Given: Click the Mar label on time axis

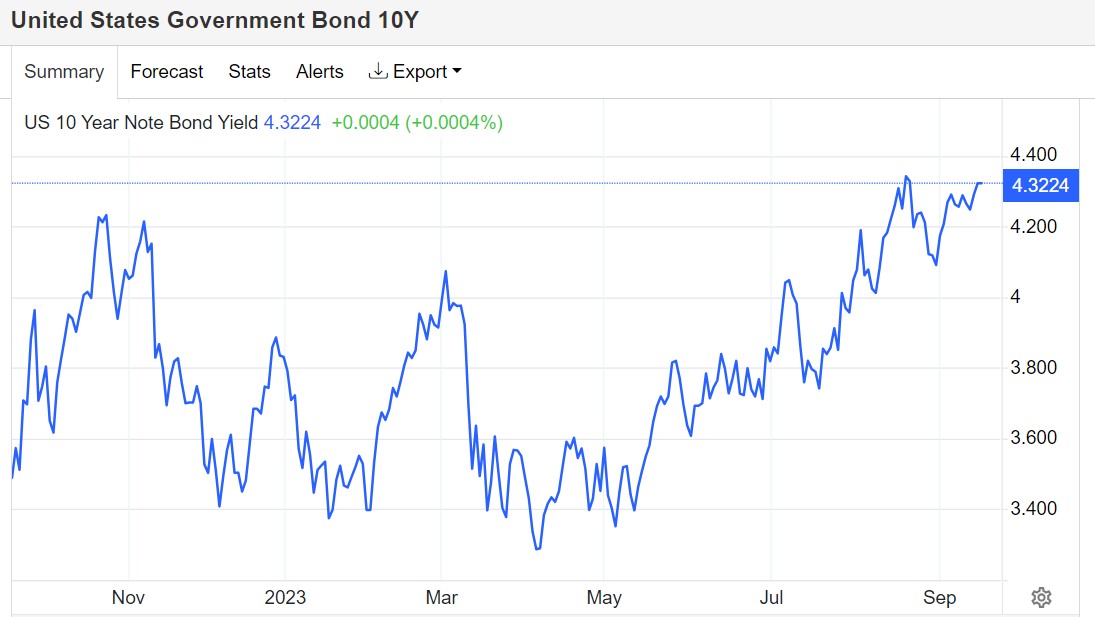Looking at the screenshot, I should [441, 597].
